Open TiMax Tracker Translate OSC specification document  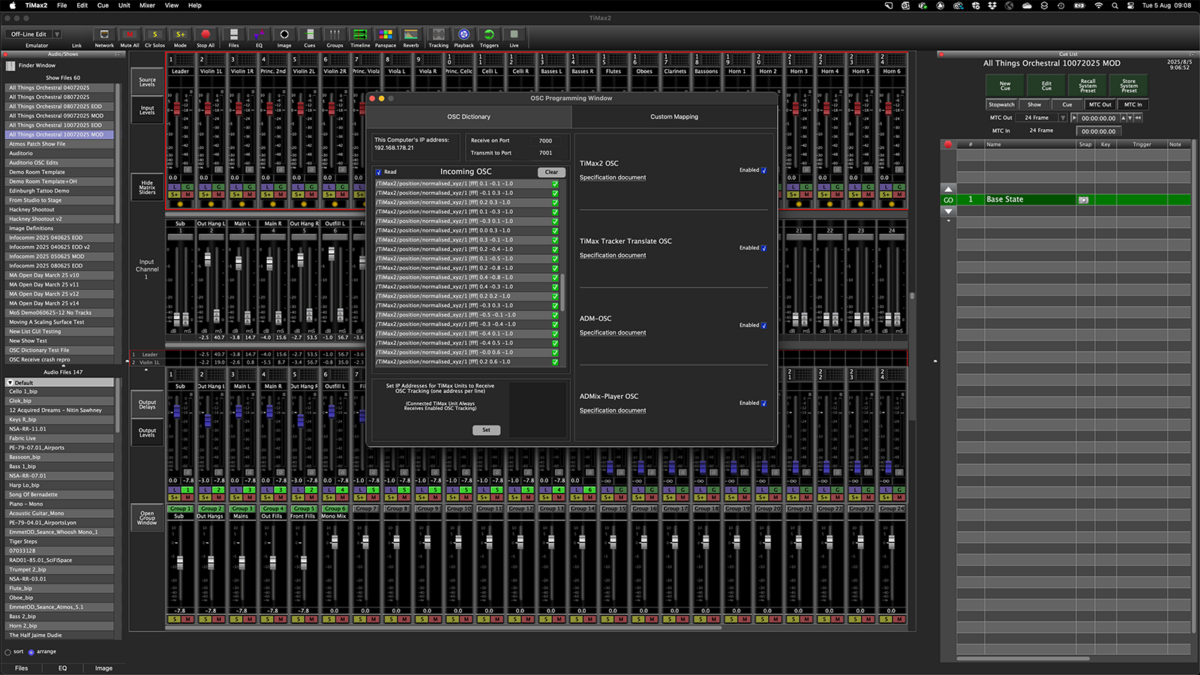(x=612, y=255)
